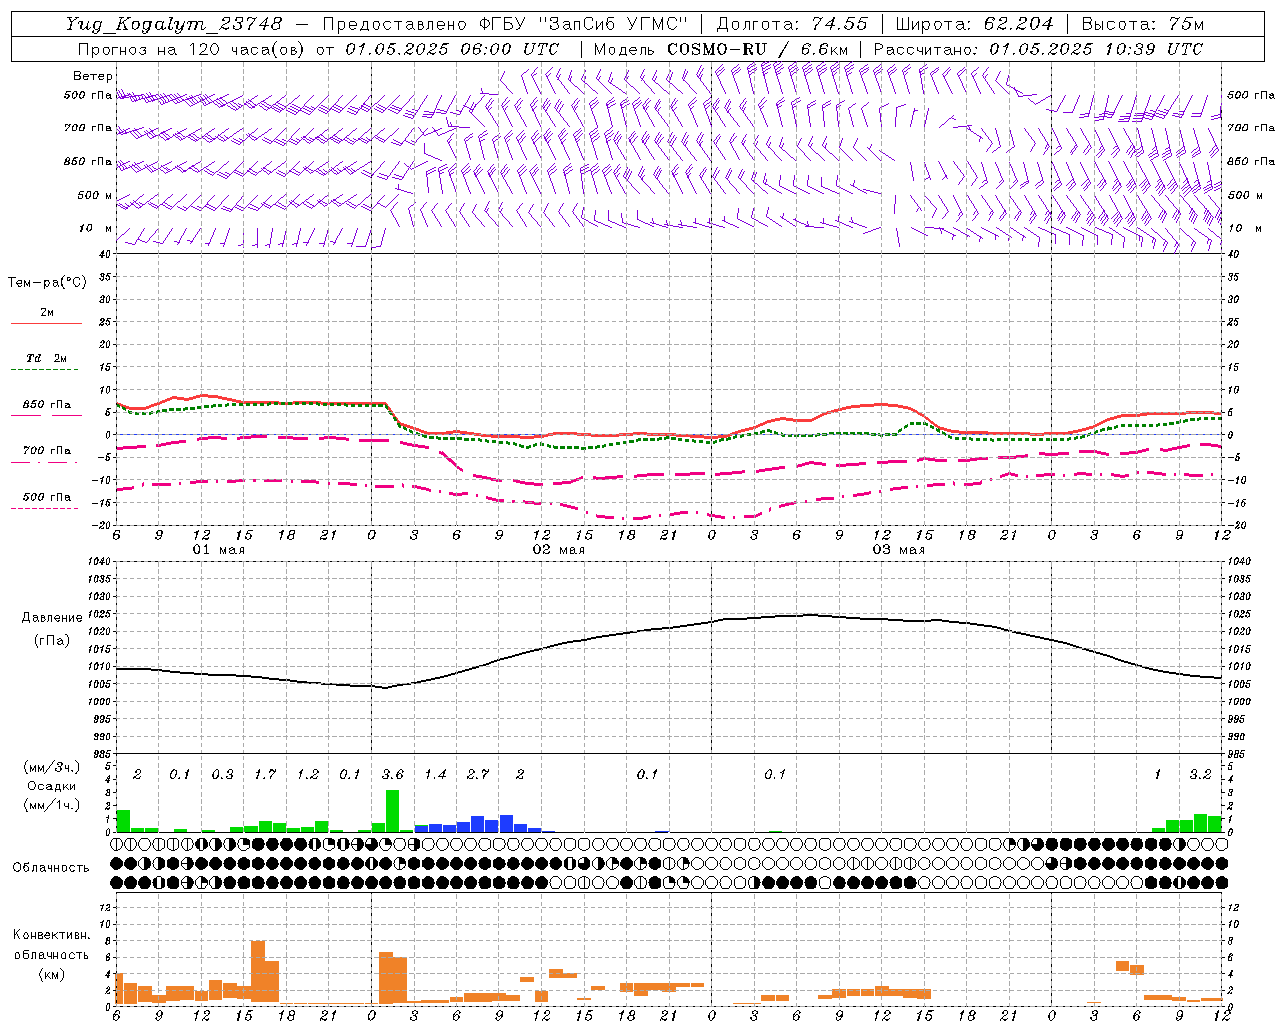
Task: Click the Облачность cloud cover label
Action: pos(51,868)
